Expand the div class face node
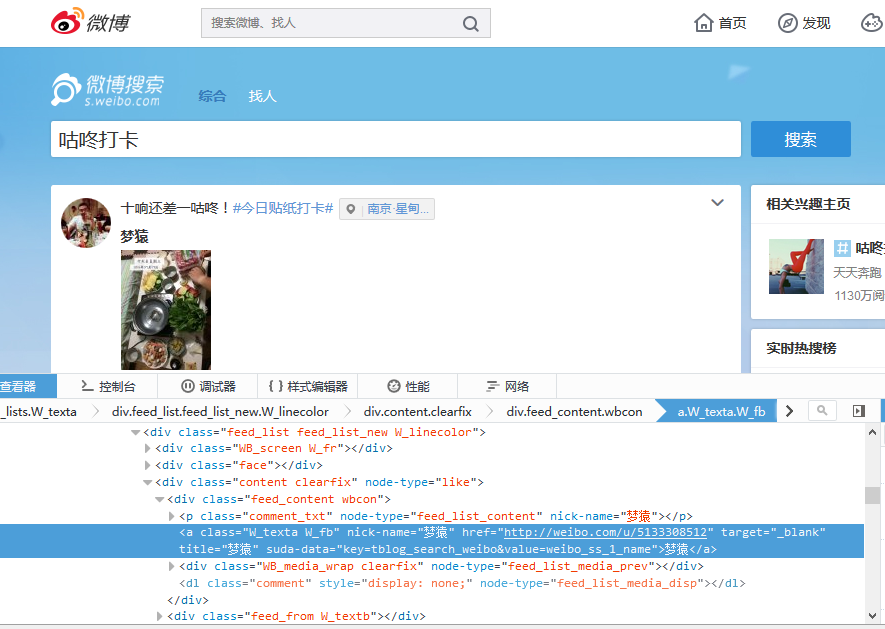Viewport: 885px width, 629px height. pos(147,465)
